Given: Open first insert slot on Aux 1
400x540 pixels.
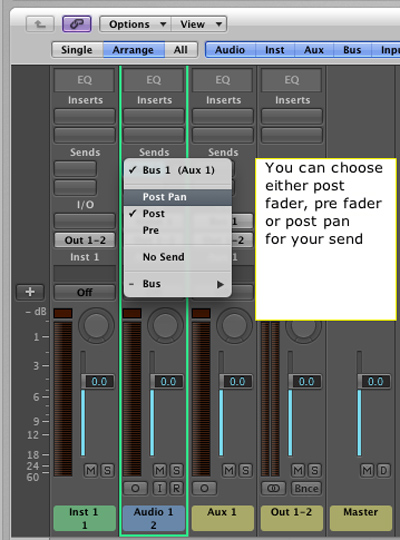Looking at the screenshot, I should click(223, 116).
